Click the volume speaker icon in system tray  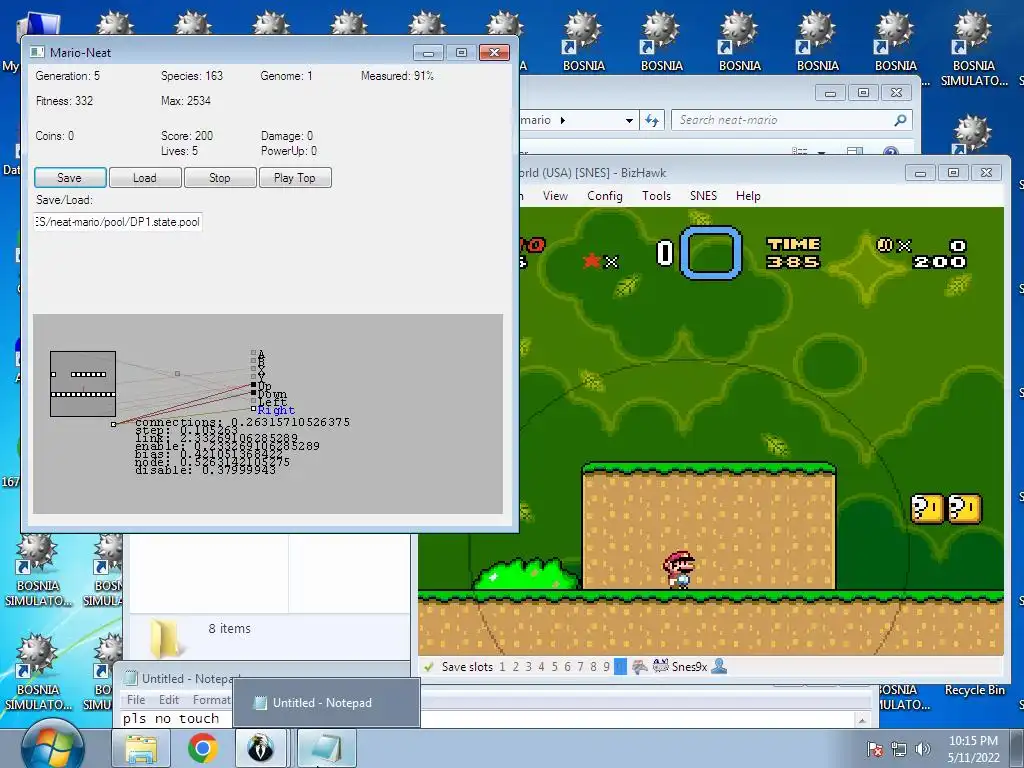923,749
